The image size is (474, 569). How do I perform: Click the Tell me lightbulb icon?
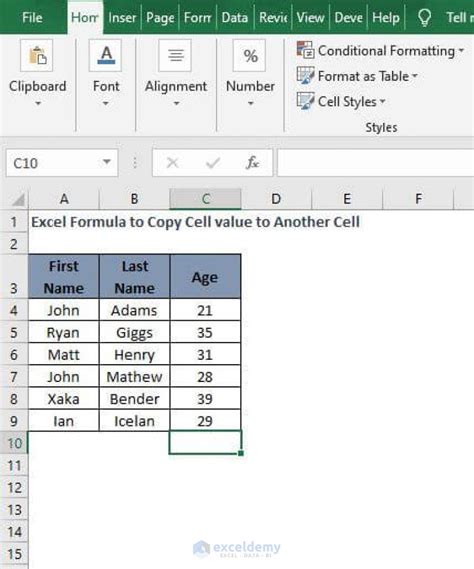point(424,17)
